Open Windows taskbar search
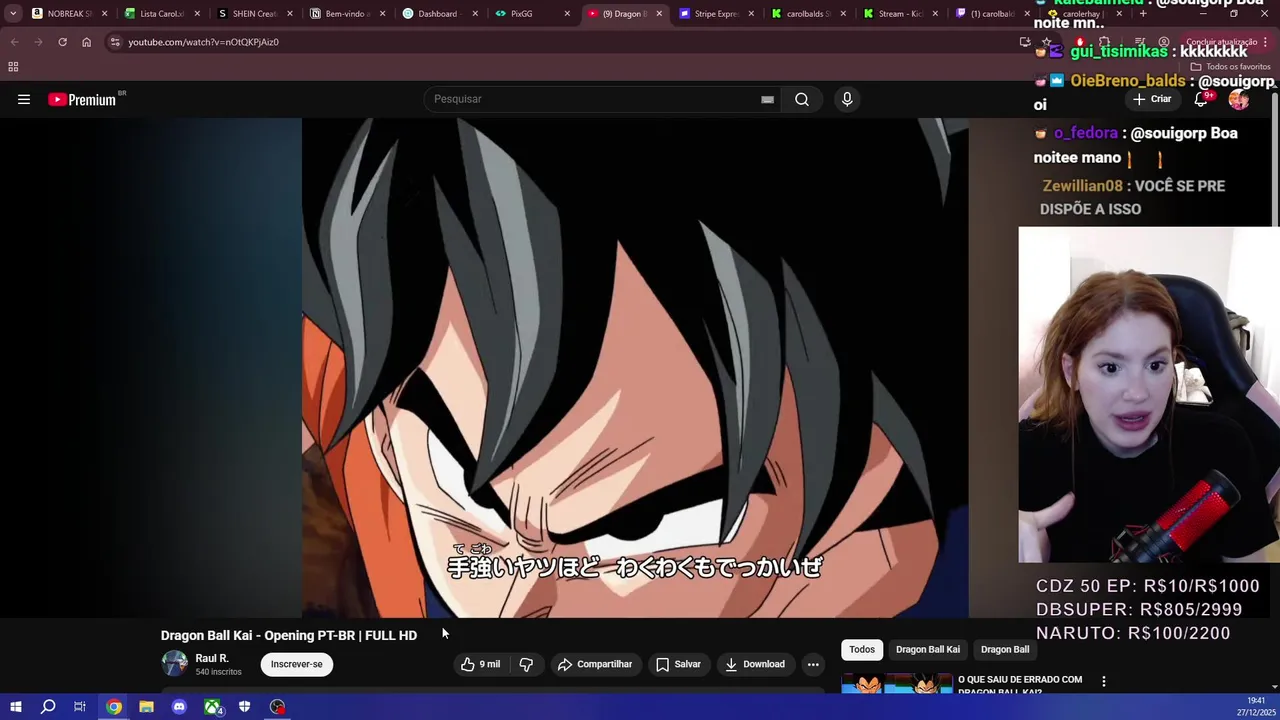 (x=48, y=707)
